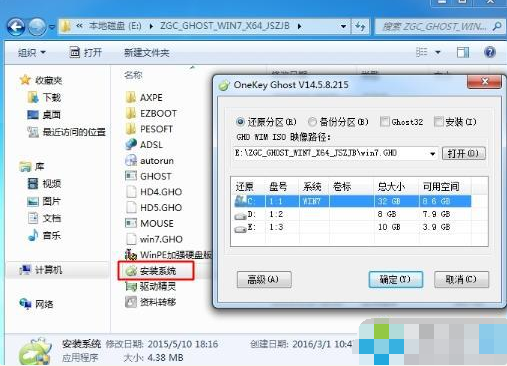Screen dimensions: 507x366
Task: Open 桌面 in the navigation pane
Action: [44, 115]
